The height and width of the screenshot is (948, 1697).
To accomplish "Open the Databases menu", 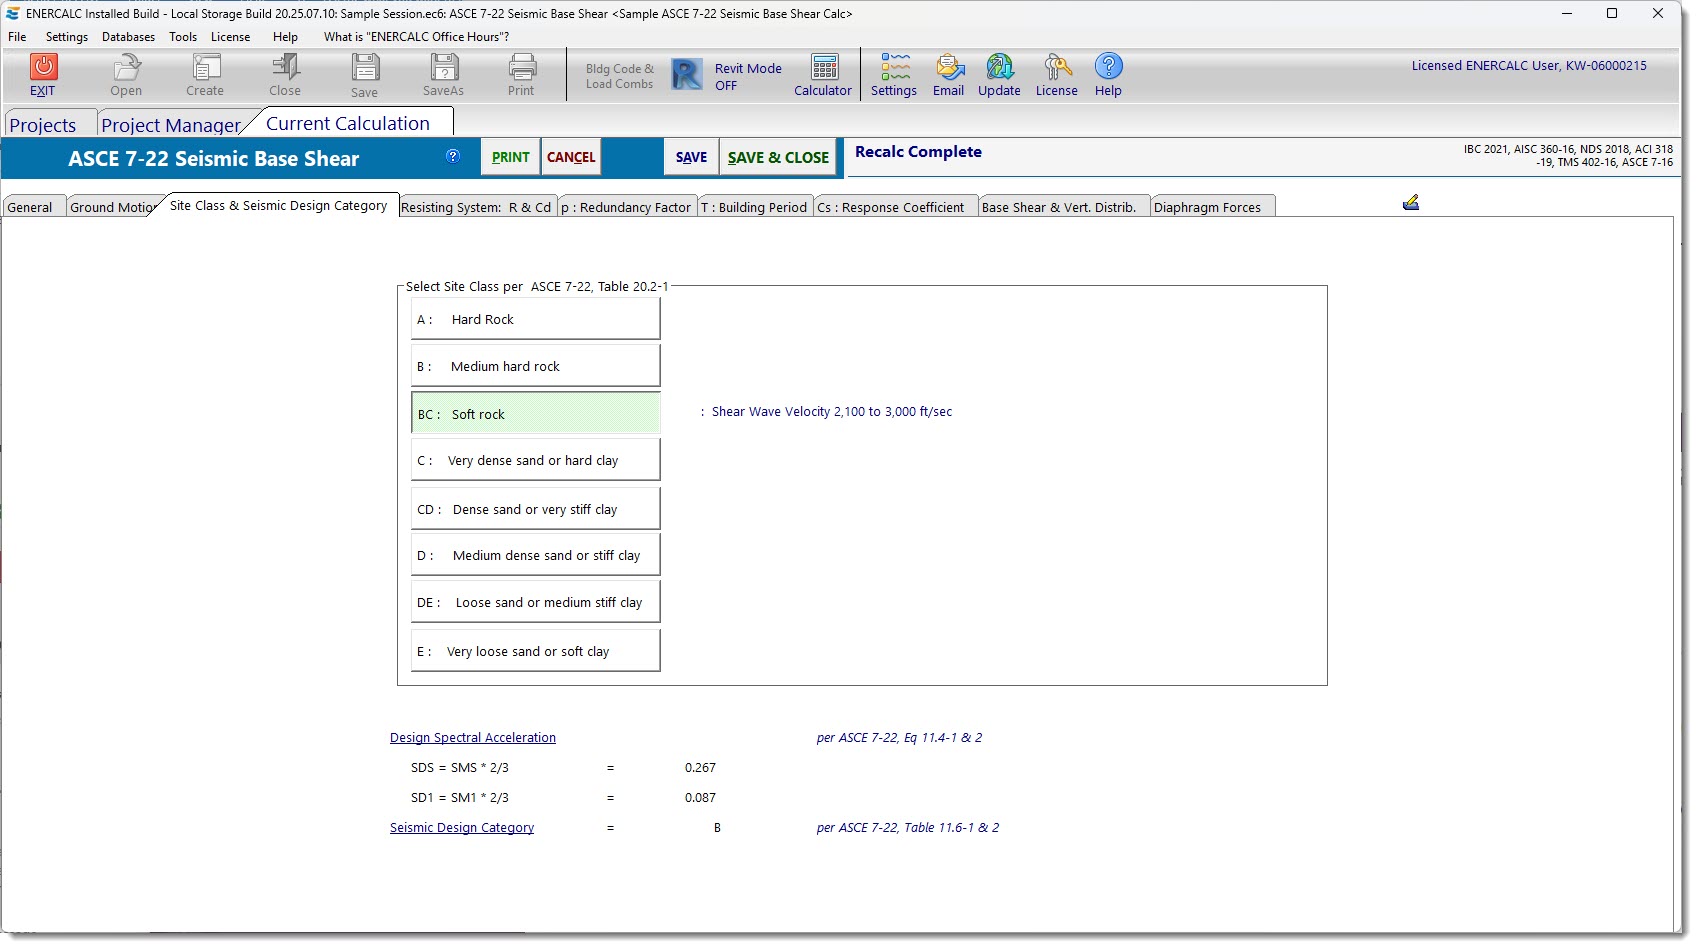I will [128, 37].
